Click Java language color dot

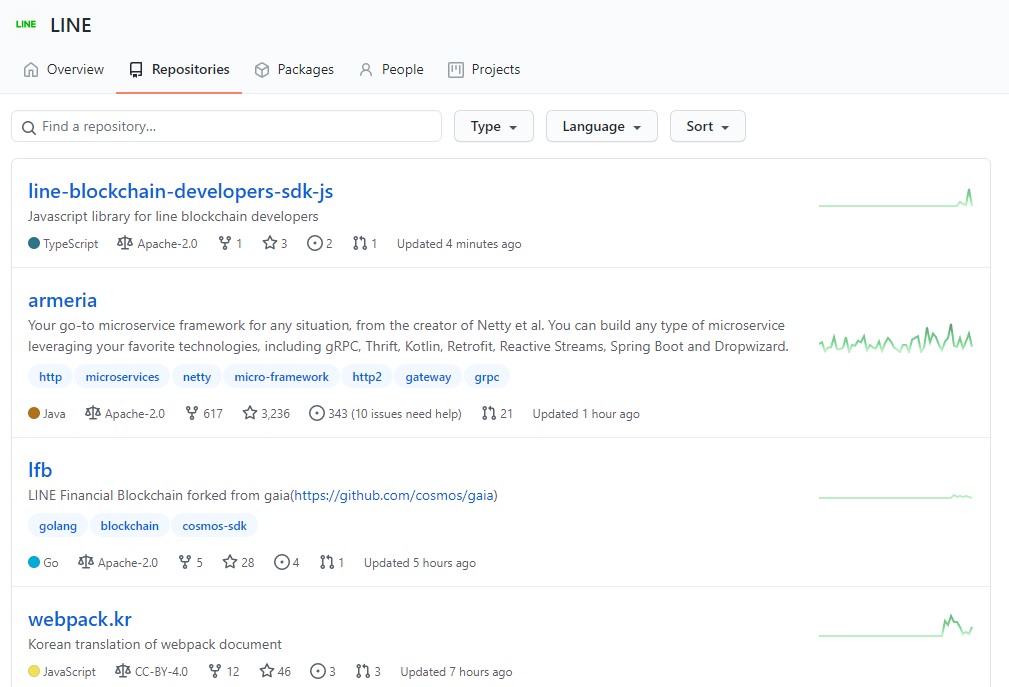(x=34, y=413)
